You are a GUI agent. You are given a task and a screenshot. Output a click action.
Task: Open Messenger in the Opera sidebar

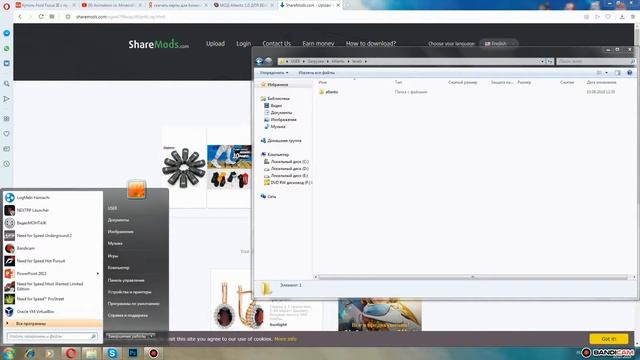point(7,33)
